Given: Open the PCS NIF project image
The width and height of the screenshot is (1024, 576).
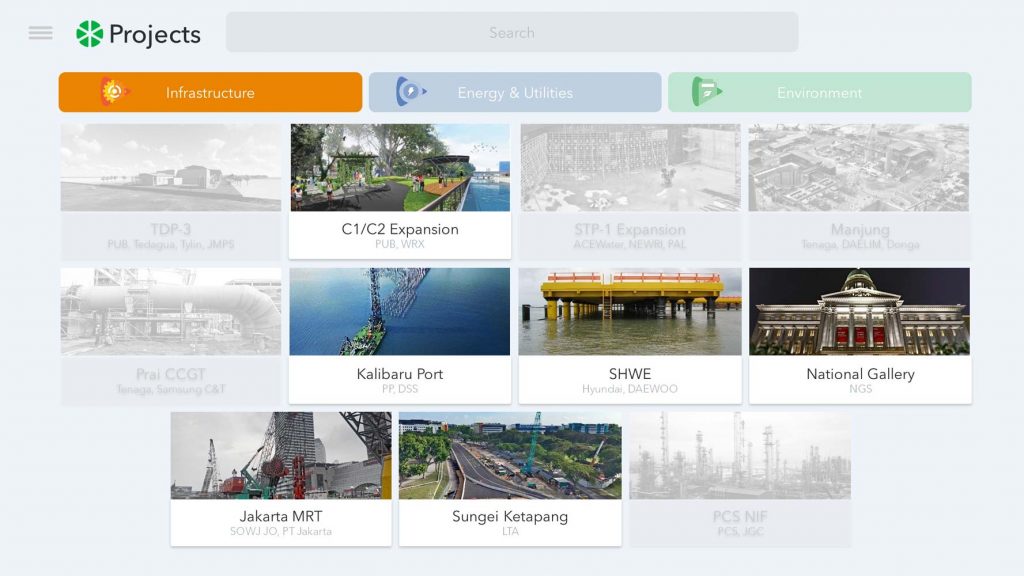Looking at the screenshot, I should coord(740,455).
